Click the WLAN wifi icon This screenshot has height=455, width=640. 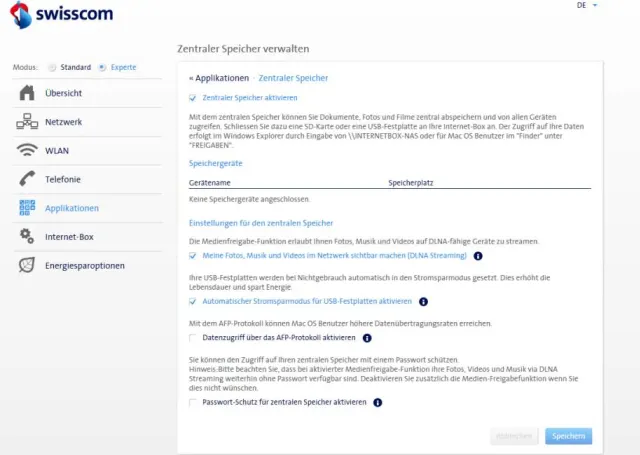point(27,151)
